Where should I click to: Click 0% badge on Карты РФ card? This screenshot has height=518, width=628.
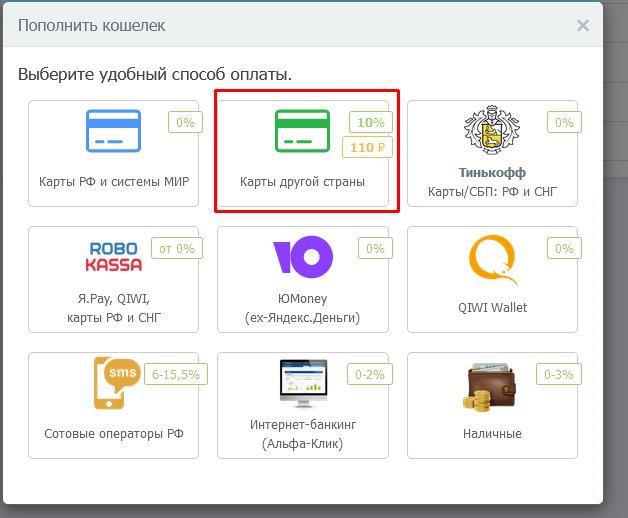pos(185,122)
